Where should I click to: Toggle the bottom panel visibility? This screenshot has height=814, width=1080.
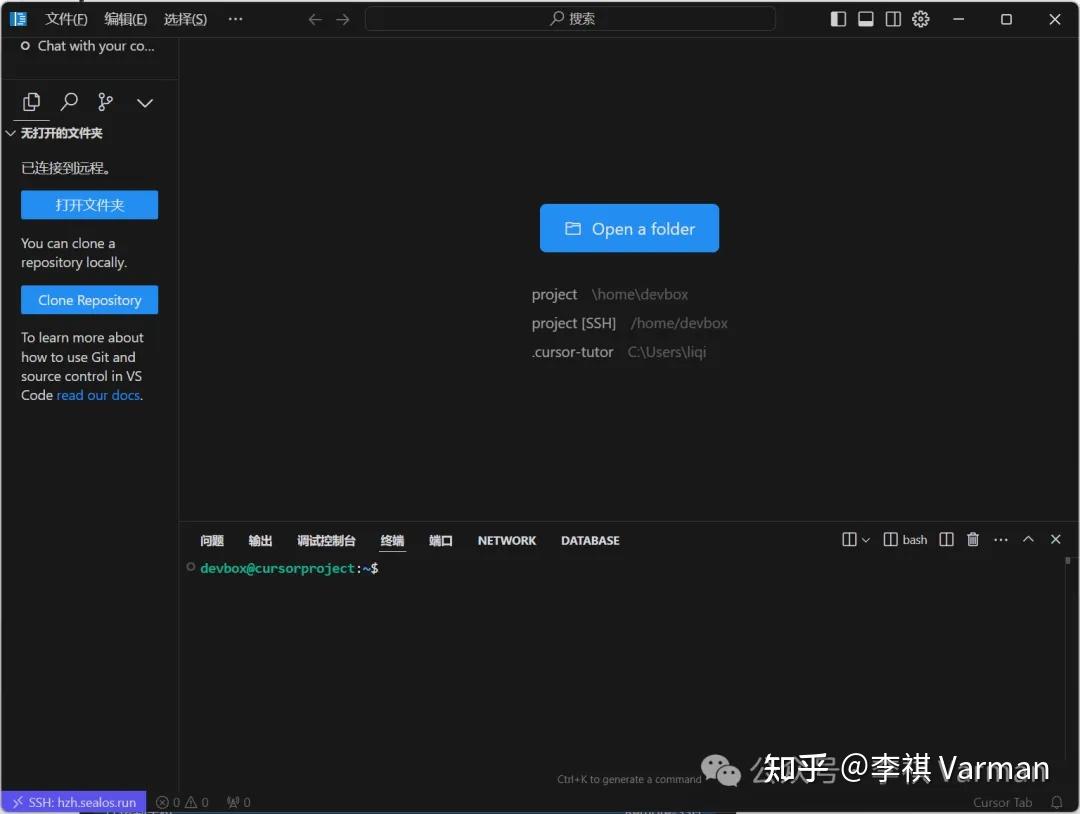[x=865, y=18]
